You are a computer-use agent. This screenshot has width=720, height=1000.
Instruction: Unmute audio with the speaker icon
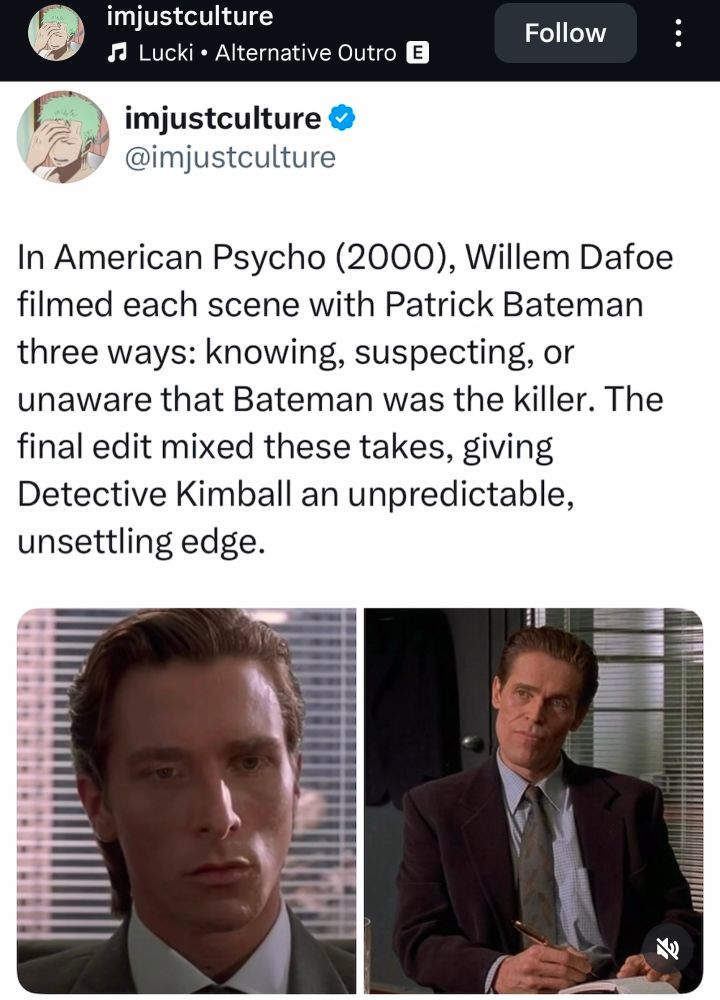[668, 950]
